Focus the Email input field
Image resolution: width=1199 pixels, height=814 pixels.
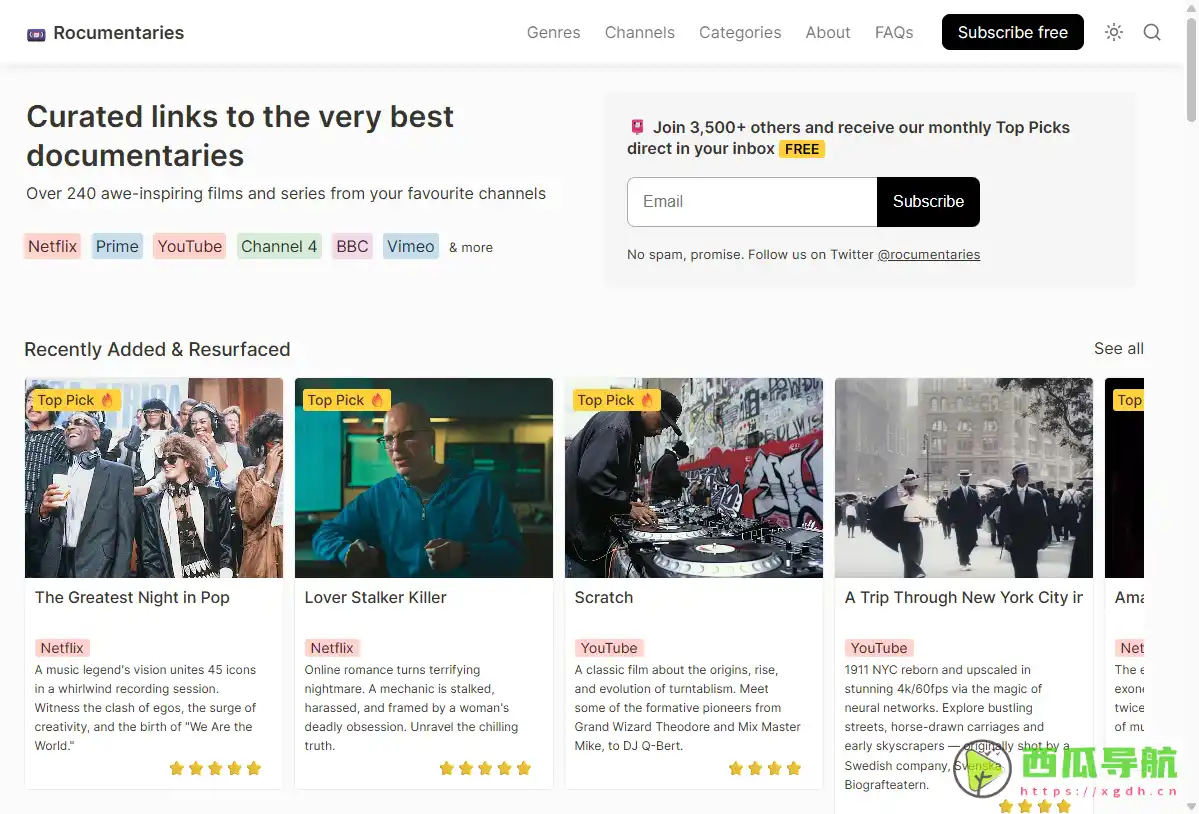coord(752,202)
